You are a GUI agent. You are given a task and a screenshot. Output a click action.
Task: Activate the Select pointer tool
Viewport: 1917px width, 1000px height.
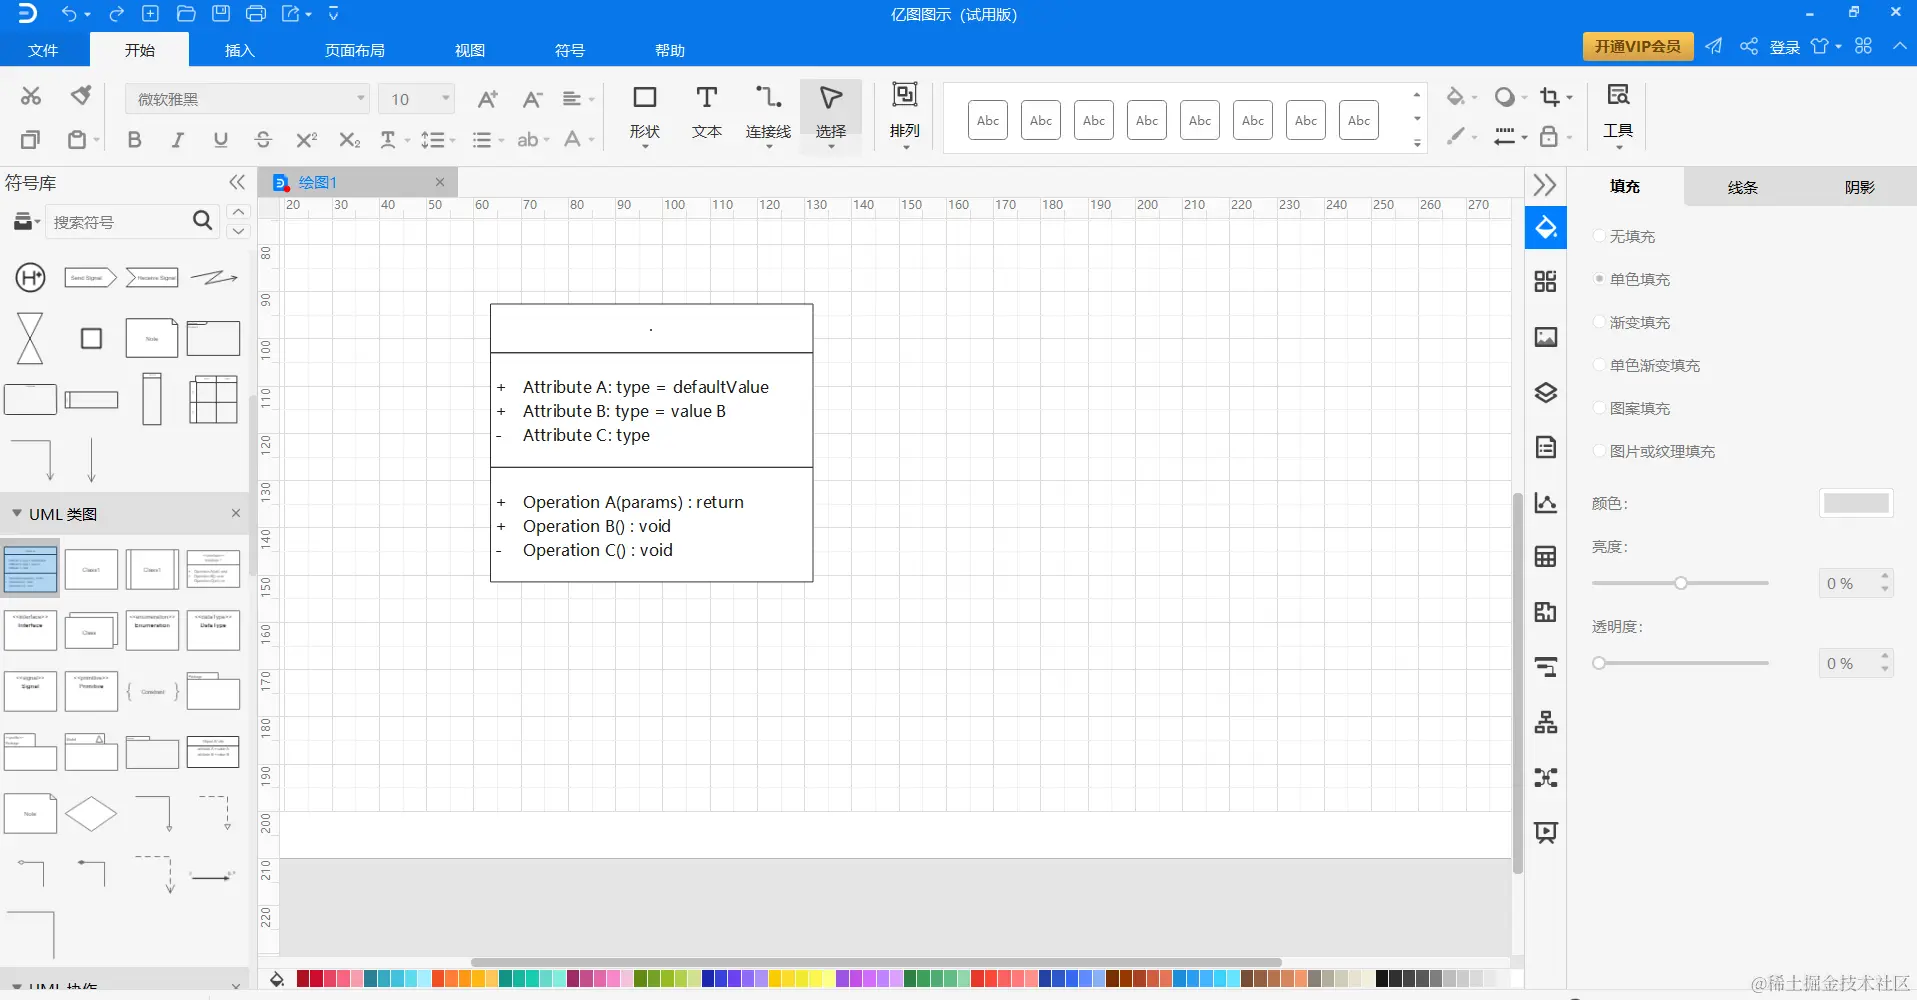[x=831, y=115]
